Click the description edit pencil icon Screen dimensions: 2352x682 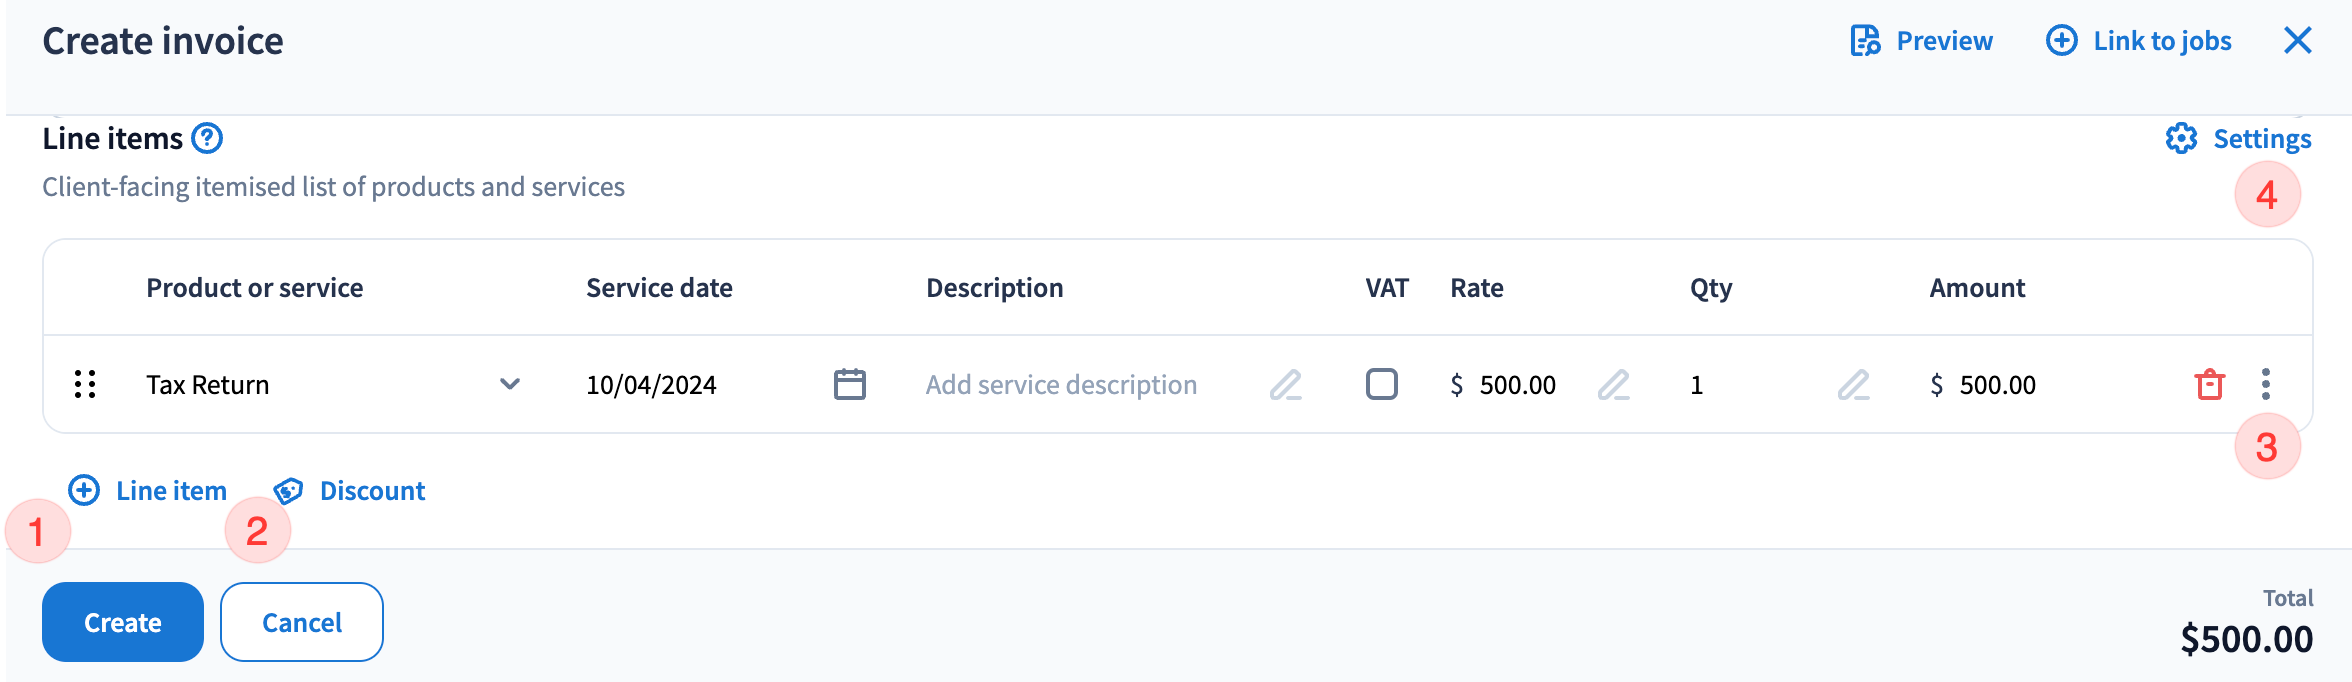click(x=1285, y=384)
